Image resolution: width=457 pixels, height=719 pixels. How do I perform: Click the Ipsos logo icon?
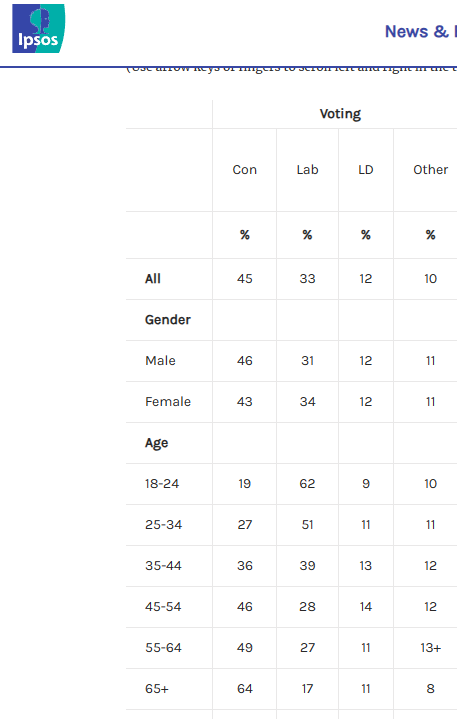point(39,28)
